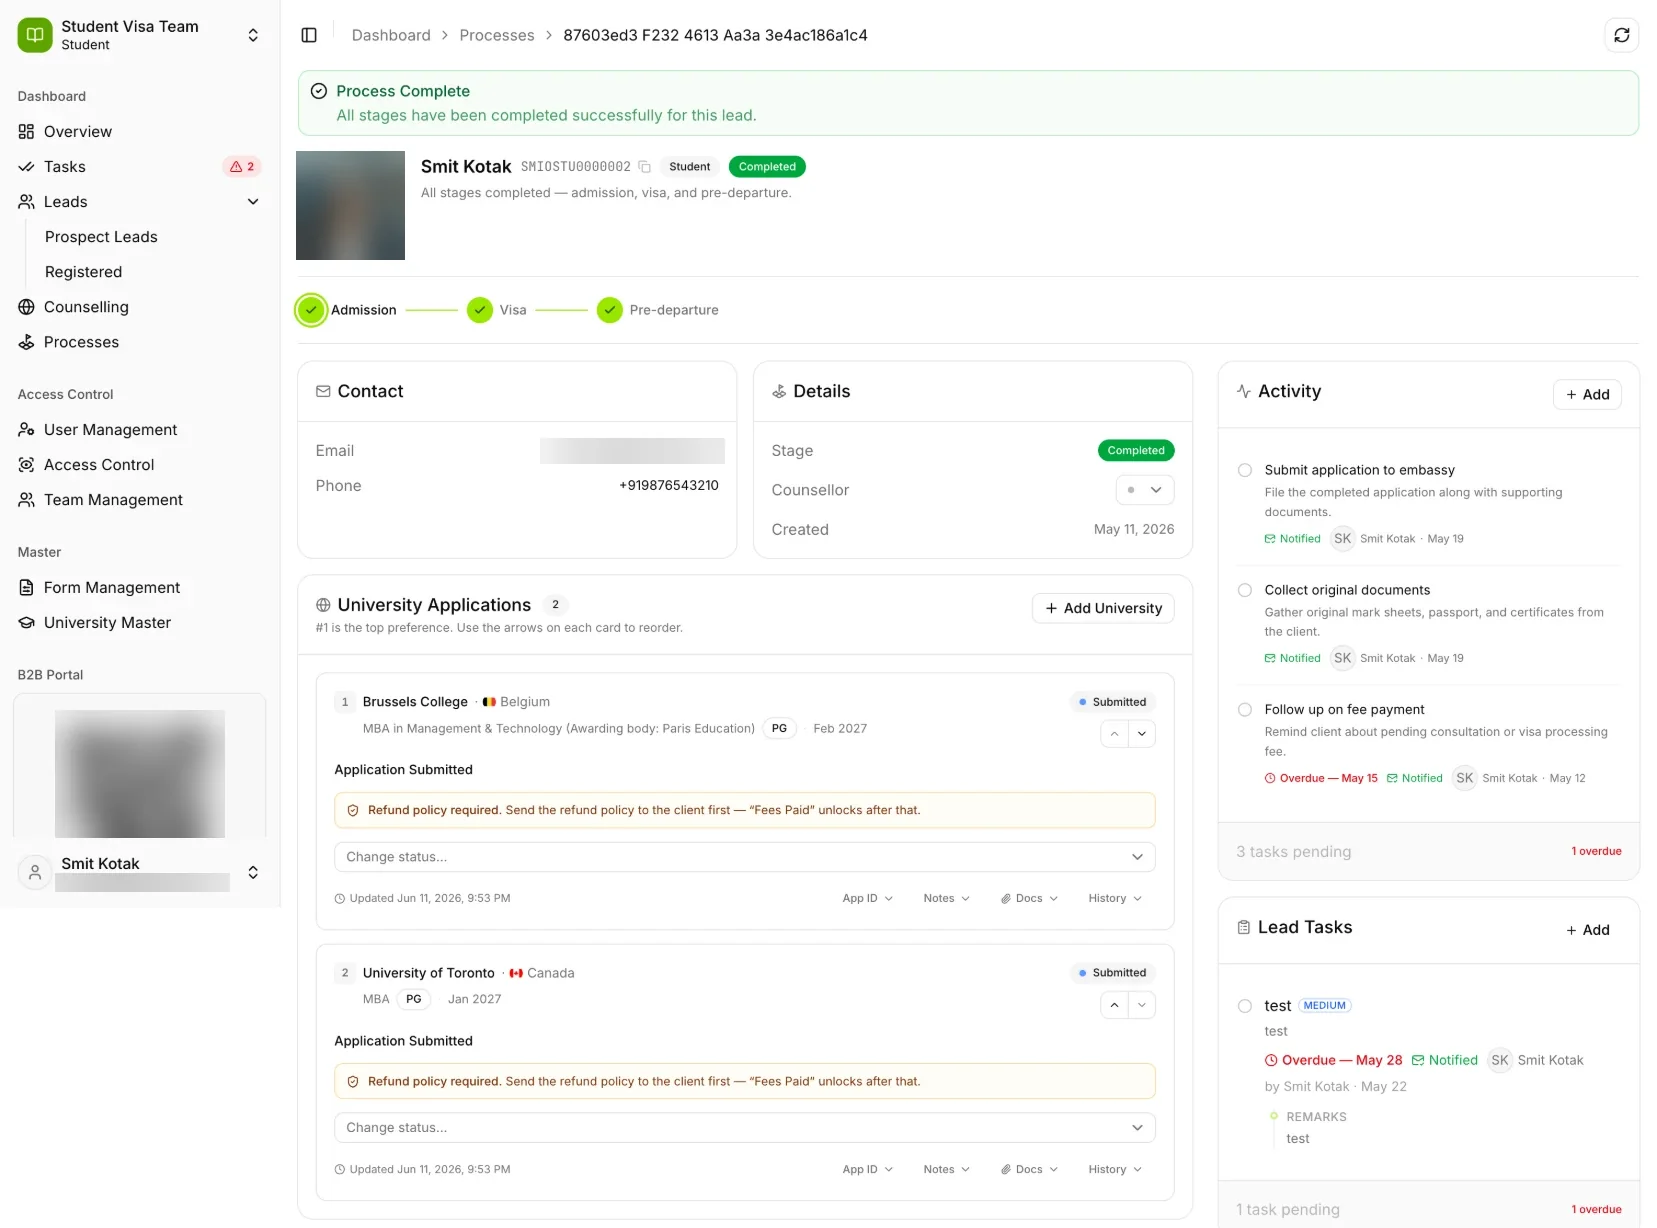Open the Student Visa Team logo icon
Screen dimensions: 1657x1228
coord(35,35)
